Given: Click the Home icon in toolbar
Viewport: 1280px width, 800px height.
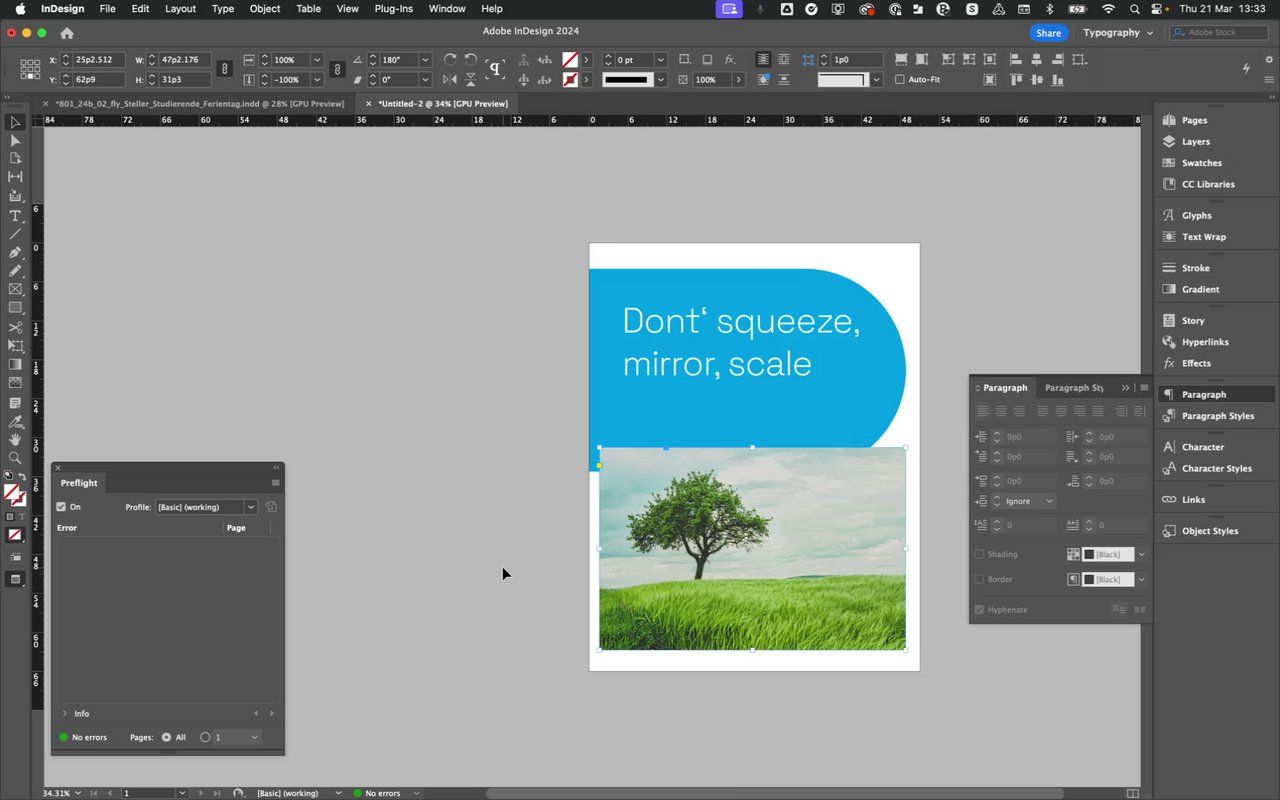Looking at the screenshot, I should [x=67, y=33].
